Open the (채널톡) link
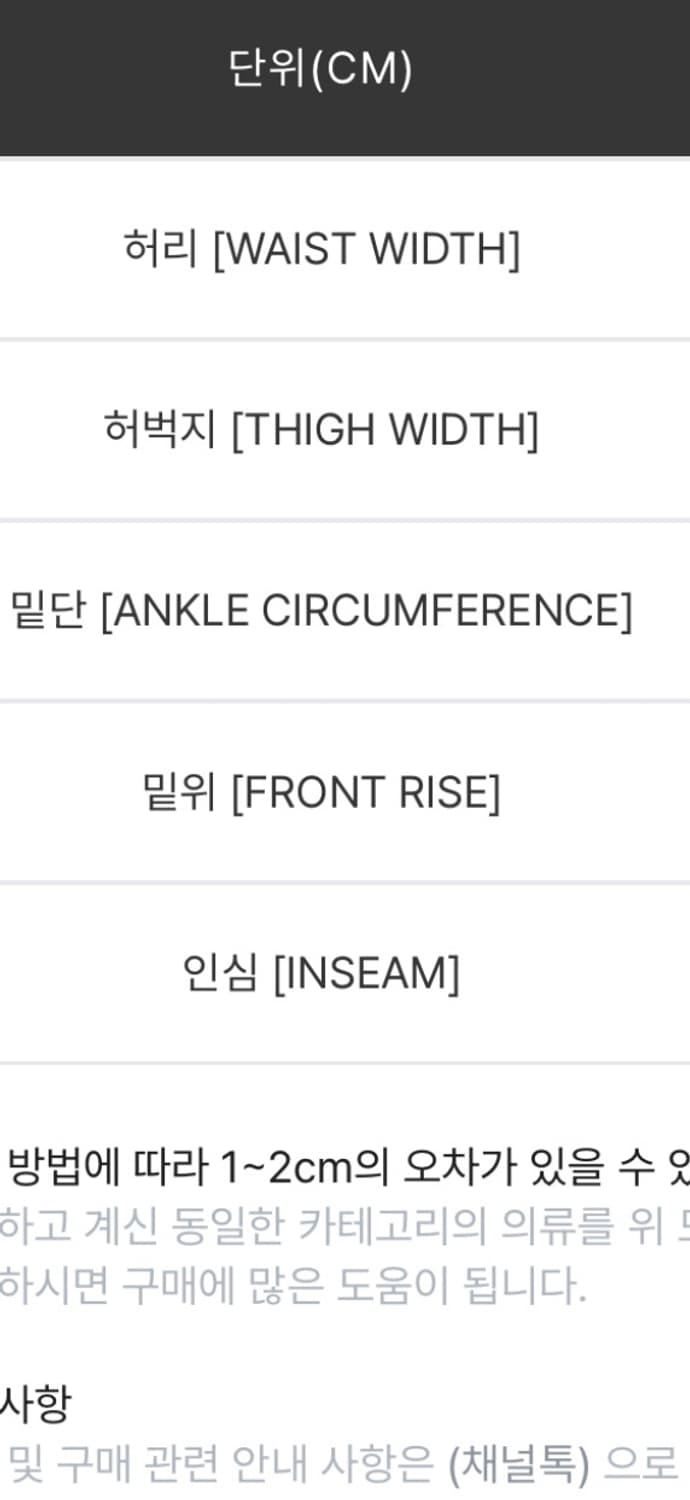The width and height of the screenshot is (690, 1500). tap(518, 1464)
